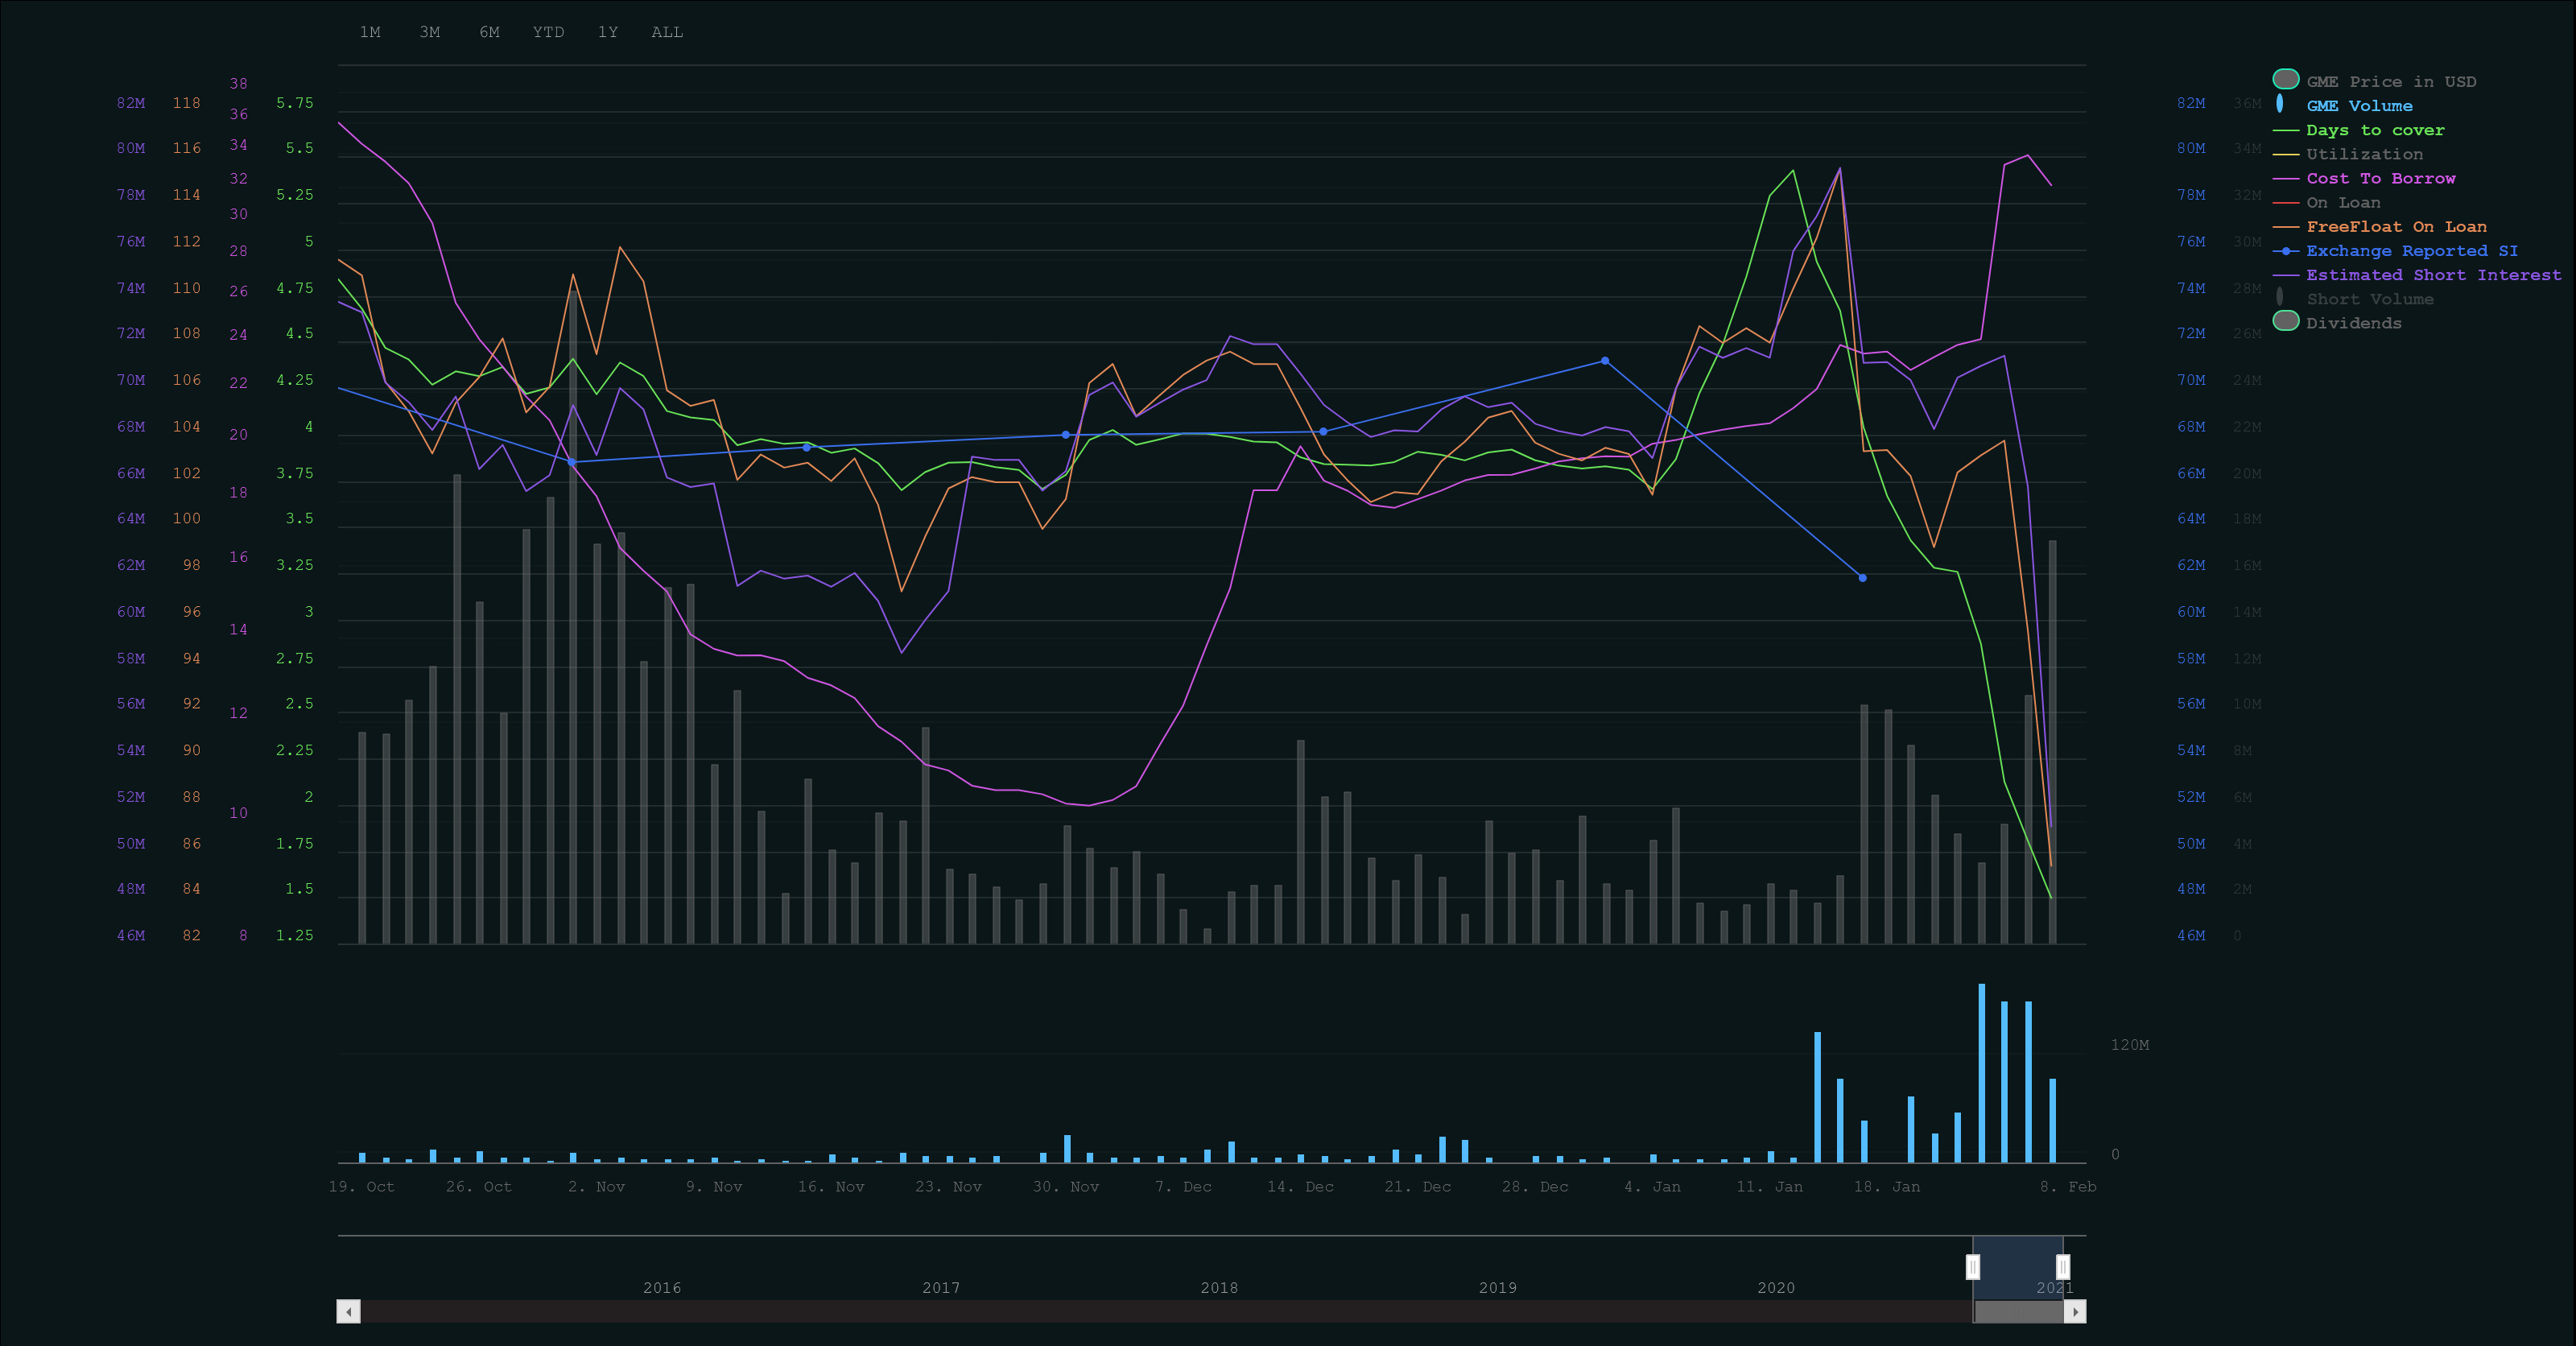
Task: Click Exchange Reported SI point near 18. Jan
Action: coord(1862,578)
